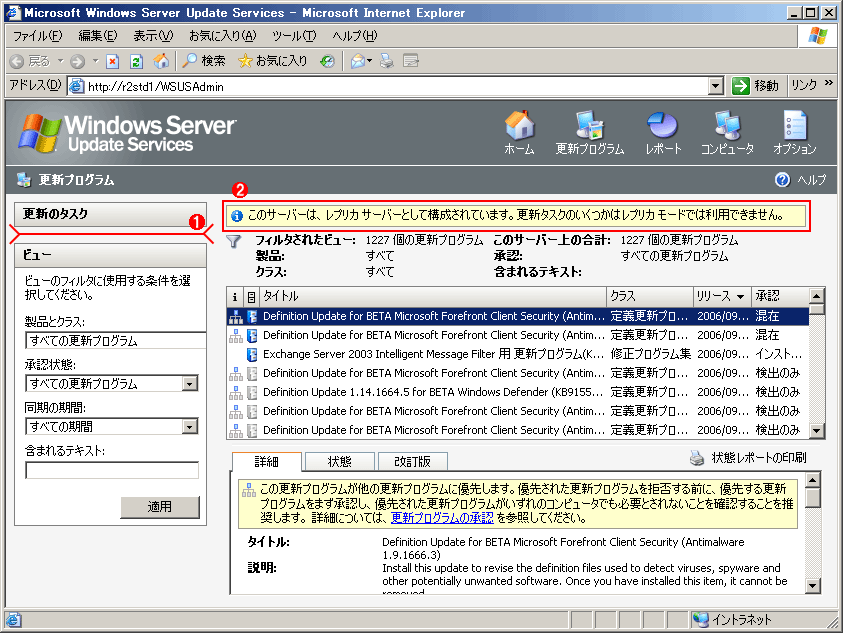Viewport: 843px width, 633px height.
Task: Click the IE back arrow icon
Action: pyautogui.click(x=17, y=61)
